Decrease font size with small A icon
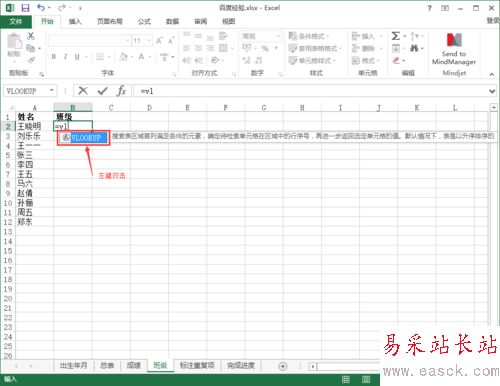This screenshot has height=386, width=500. coord(171,41)
